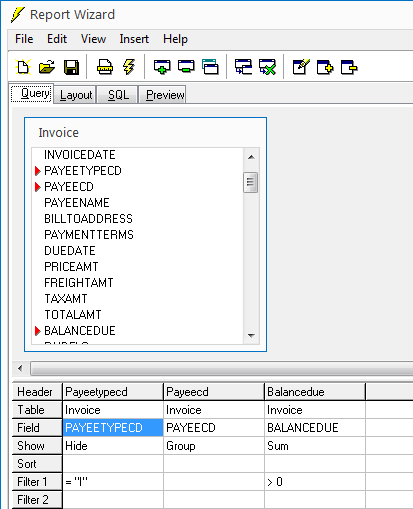413x509 pixels.
Task: Click the New report toolbar icon
Action: pos(23,67)
